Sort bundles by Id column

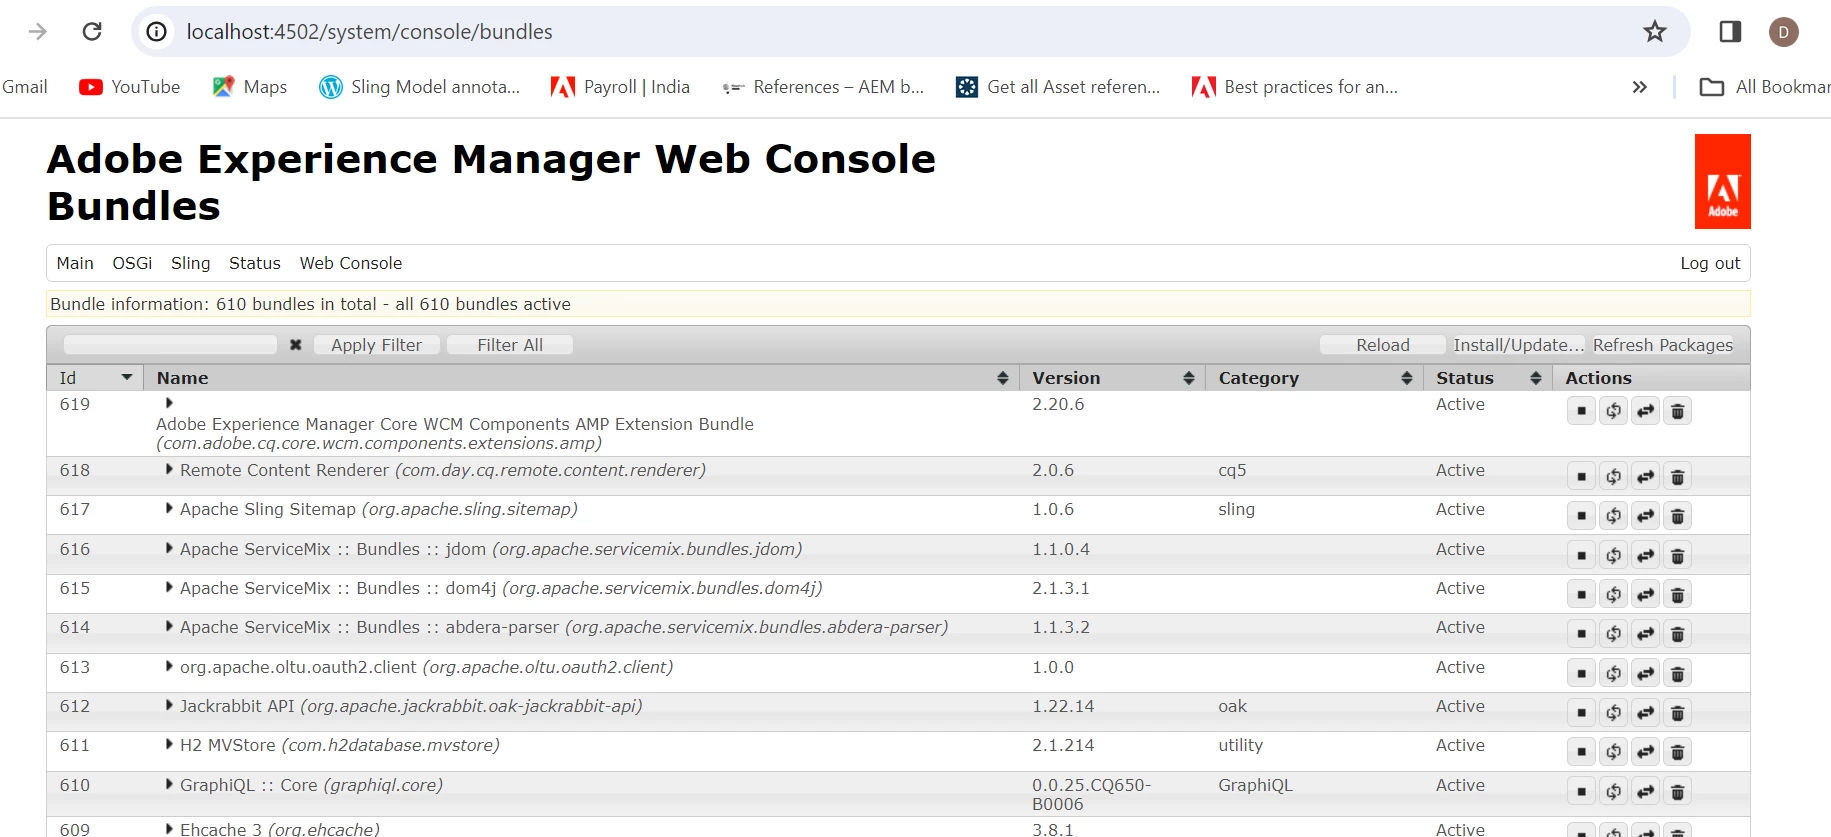95,378
